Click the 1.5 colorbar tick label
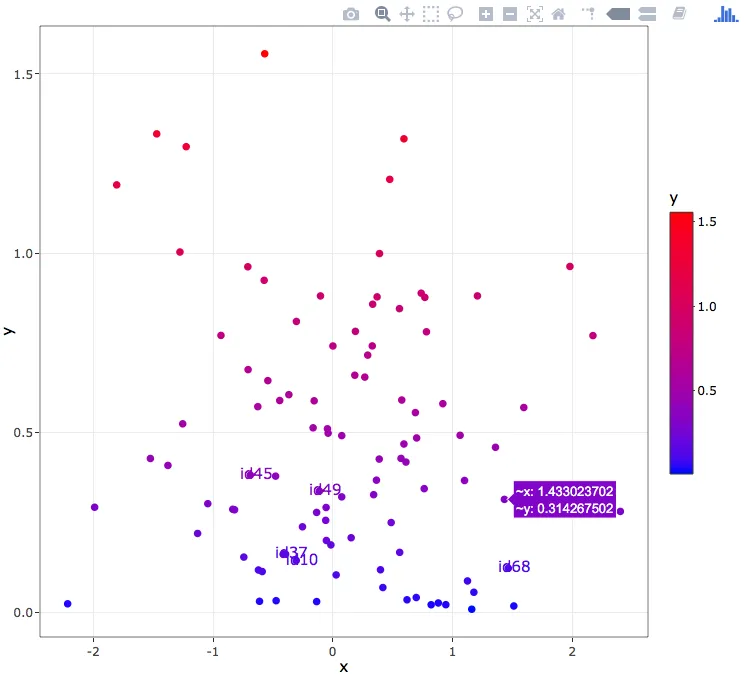 707,221
